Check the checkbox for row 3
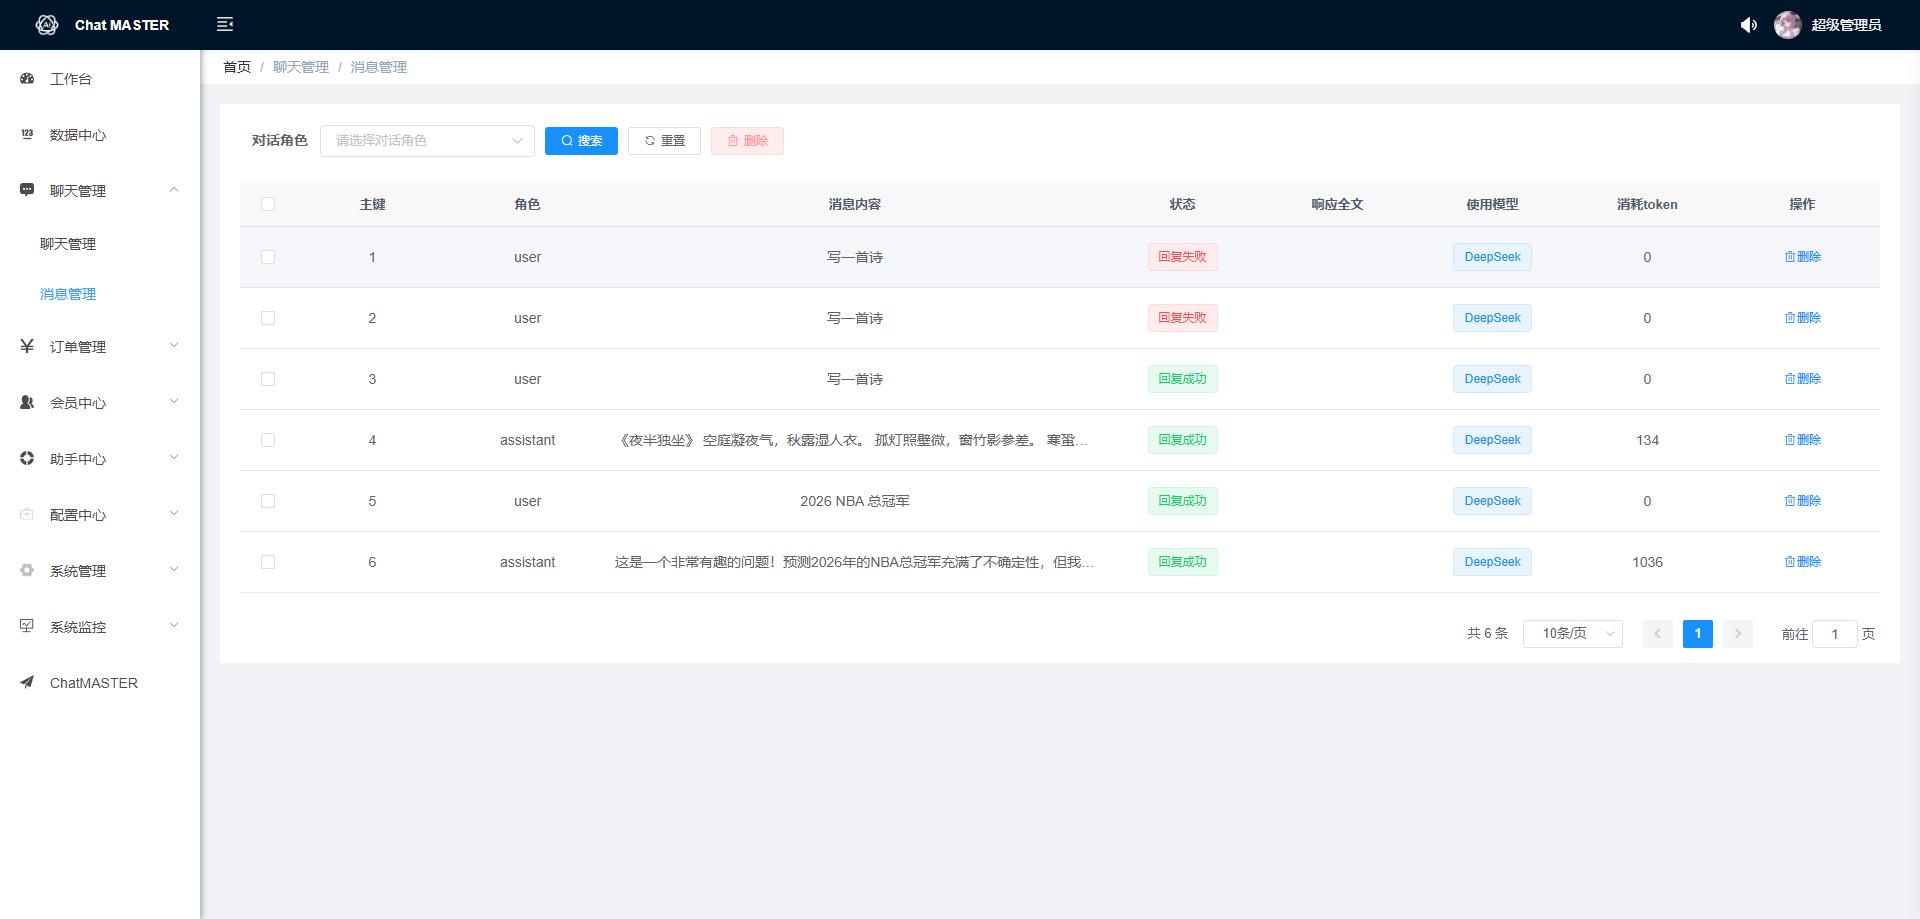The image size is (1920, 919). 268,379
